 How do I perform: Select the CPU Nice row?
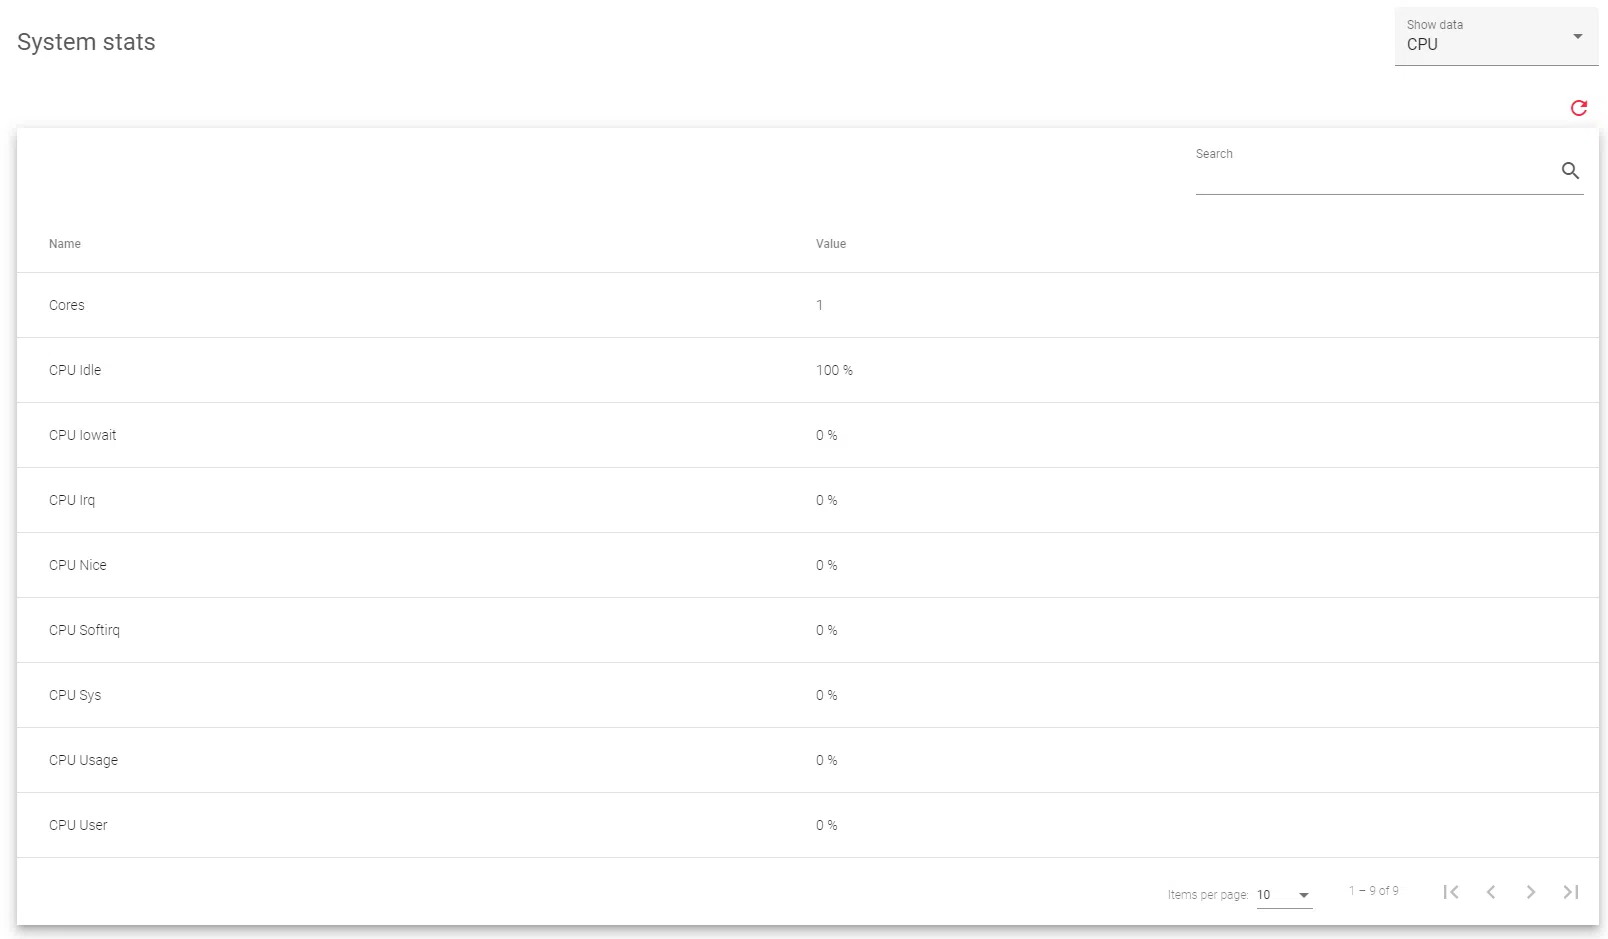point(78,565)
